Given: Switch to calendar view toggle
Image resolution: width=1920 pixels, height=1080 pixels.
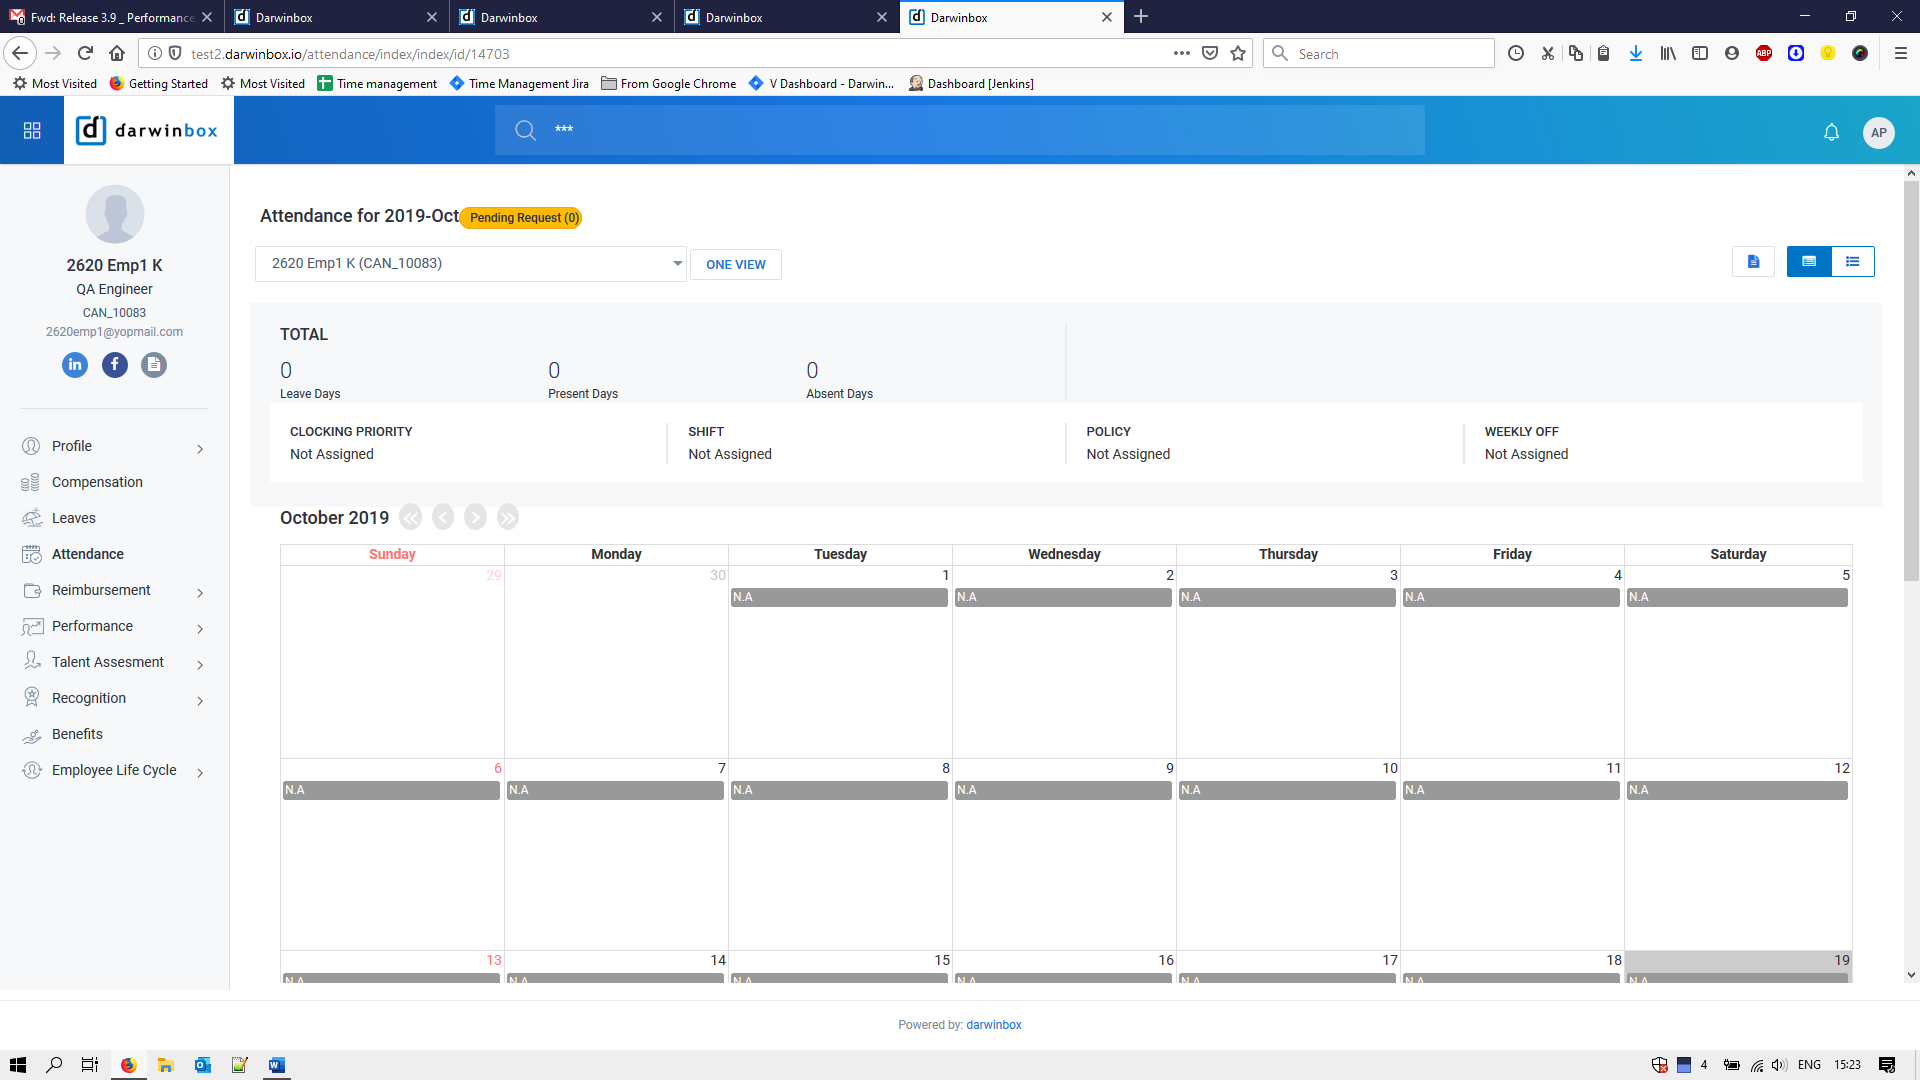Looking at the screenshot, I should [1809, 262].
